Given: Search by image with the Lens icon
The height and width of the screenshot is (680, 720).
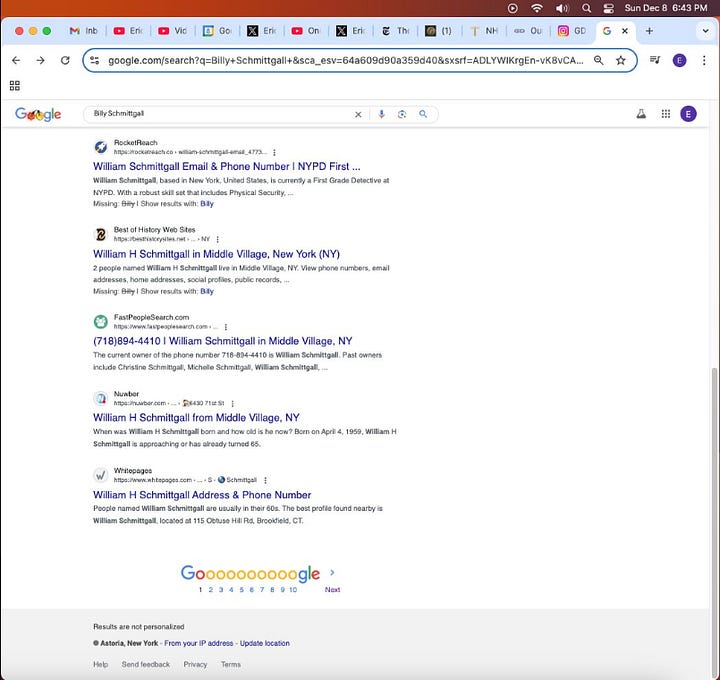Looking at the screenshot, I should click(402, 114).
